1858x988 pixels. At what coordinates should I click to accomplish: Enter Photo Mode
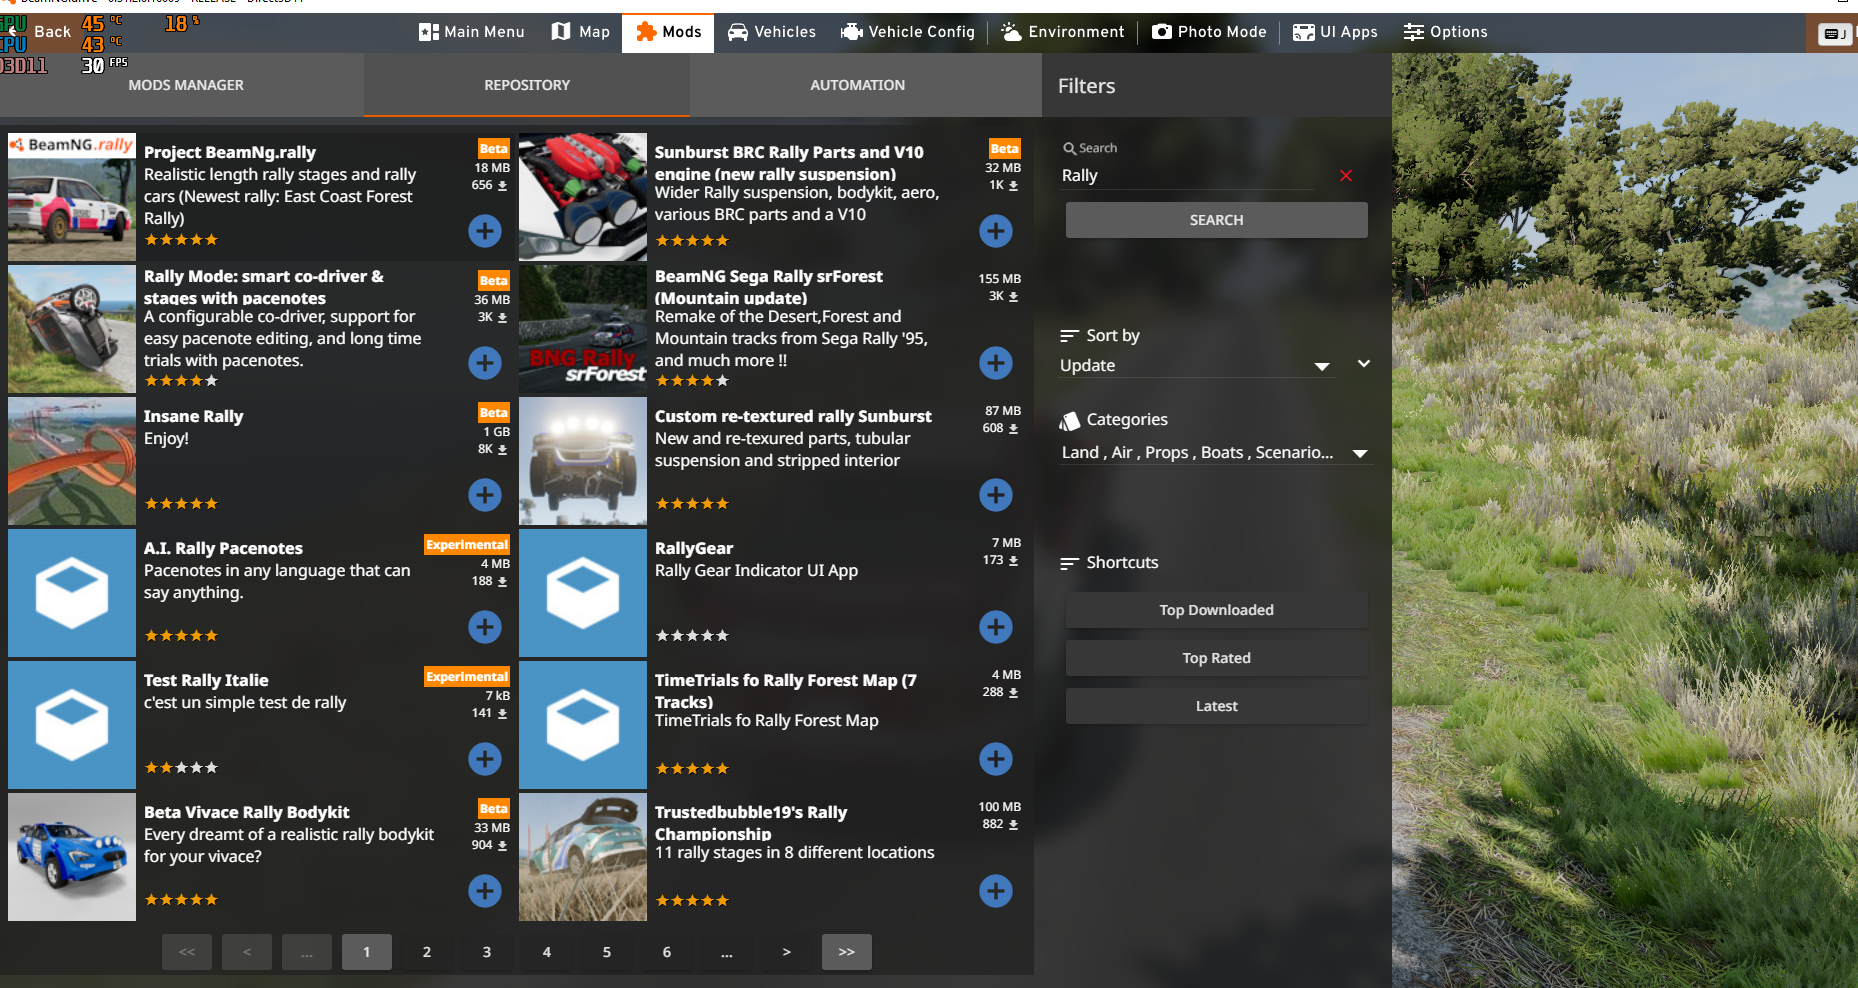1209,32
